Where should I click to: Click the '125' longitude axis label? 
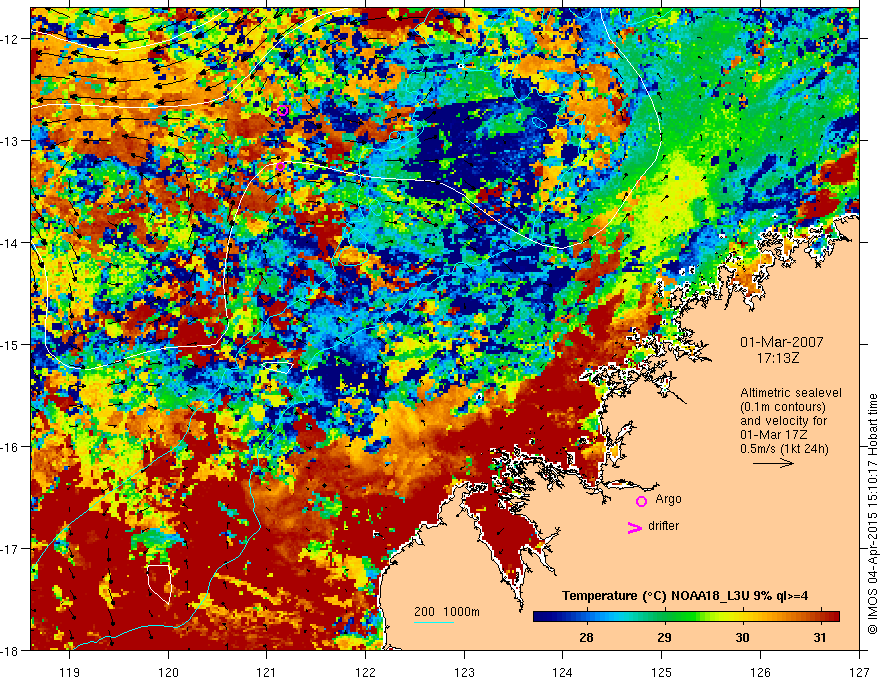[x=662, y=672]
